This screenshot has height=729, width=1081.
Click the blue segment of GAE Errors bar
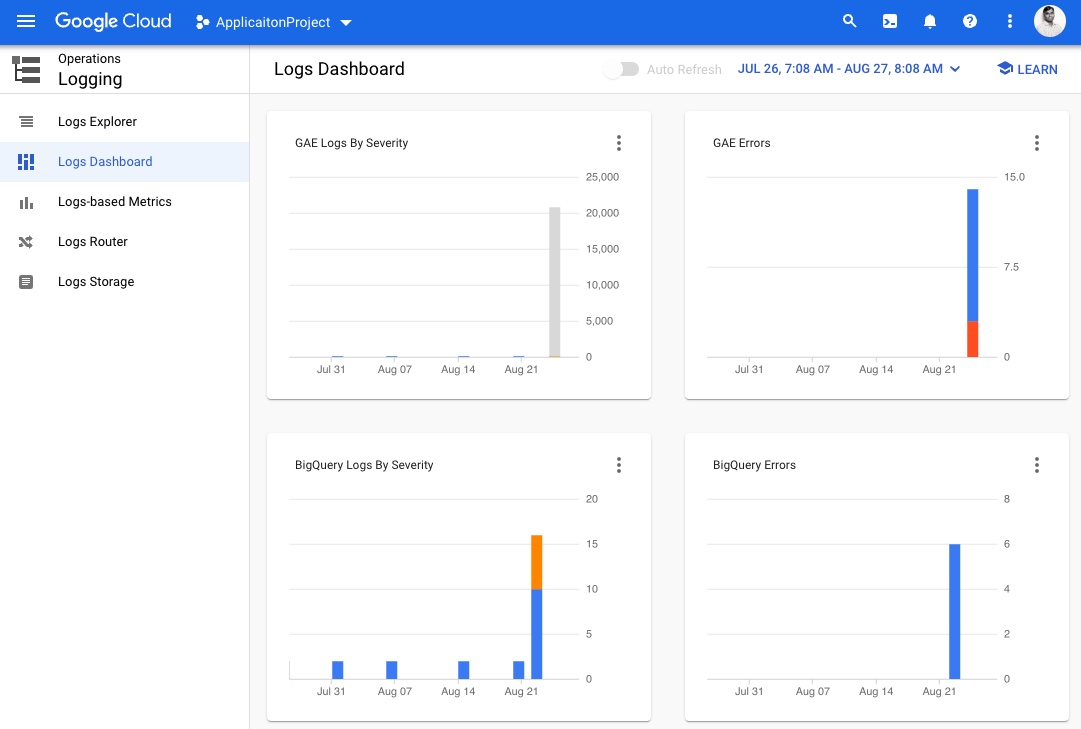972,255
